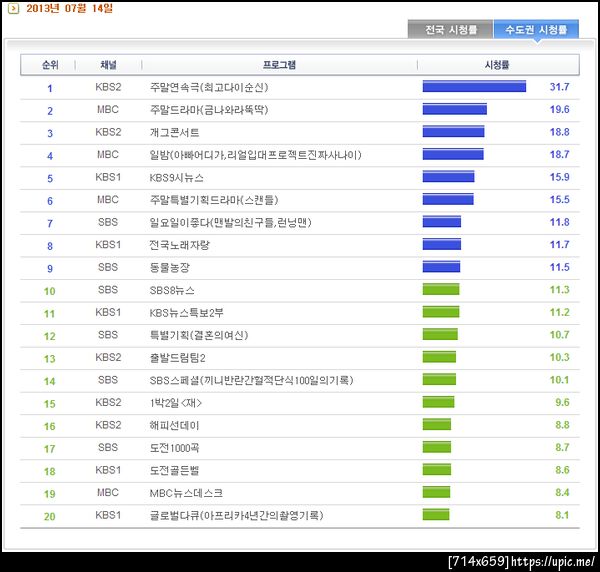Select the 출발드림팀2 program row
The height and width of the screenshot is (572, 600).
pyautogui.click(x=300, y=358)
